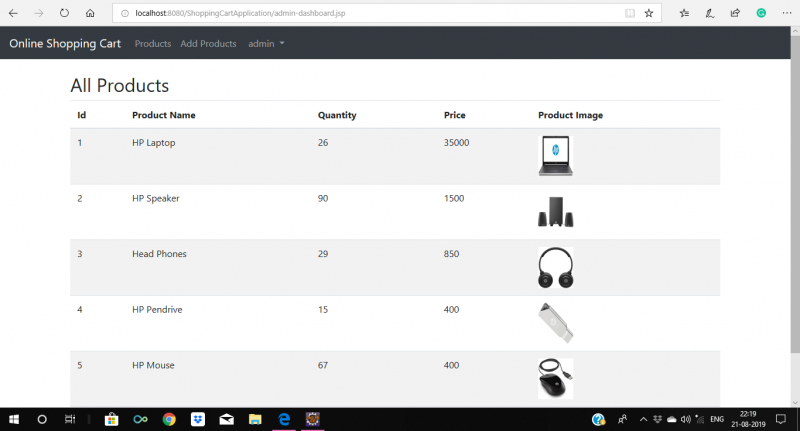The image size is (800, 431).
Task: Share this page using the share icon
Action: tap(735, 13)
